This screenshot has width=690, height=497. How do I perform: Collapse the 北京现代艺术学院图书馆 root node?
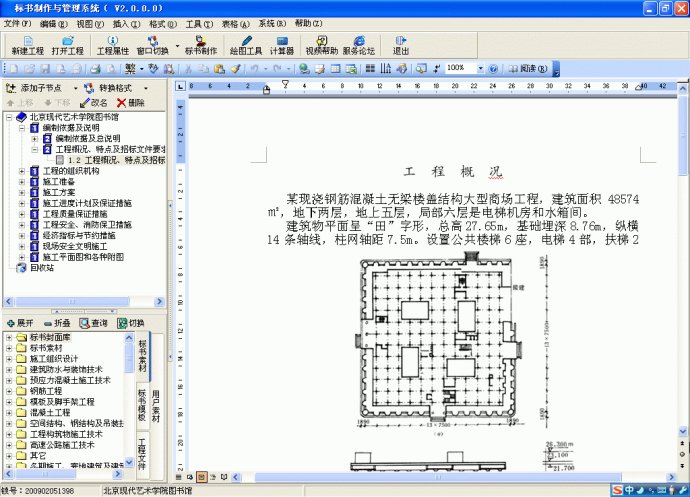point(9,118)
